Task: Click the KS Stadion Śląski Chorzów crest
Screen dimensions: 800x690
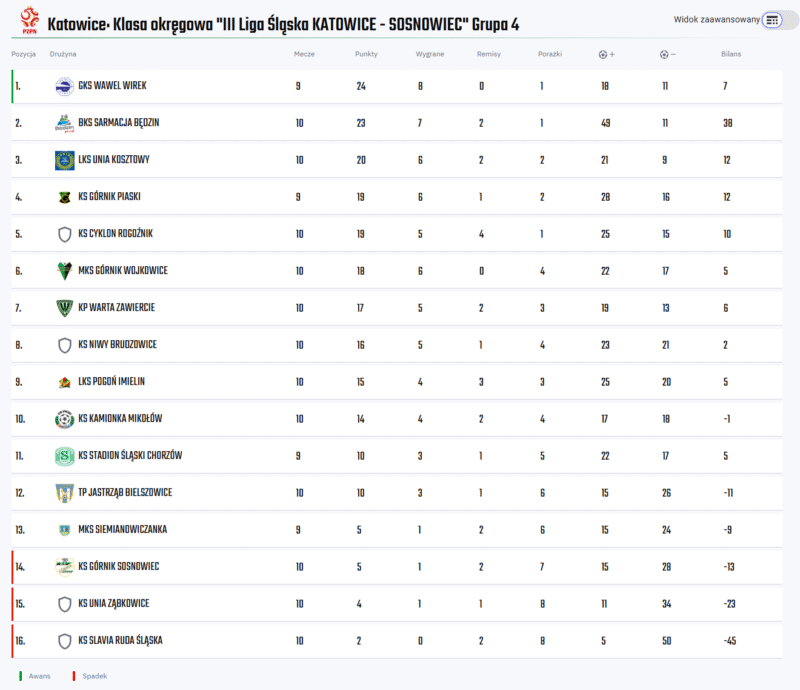Action: [65, 456]
